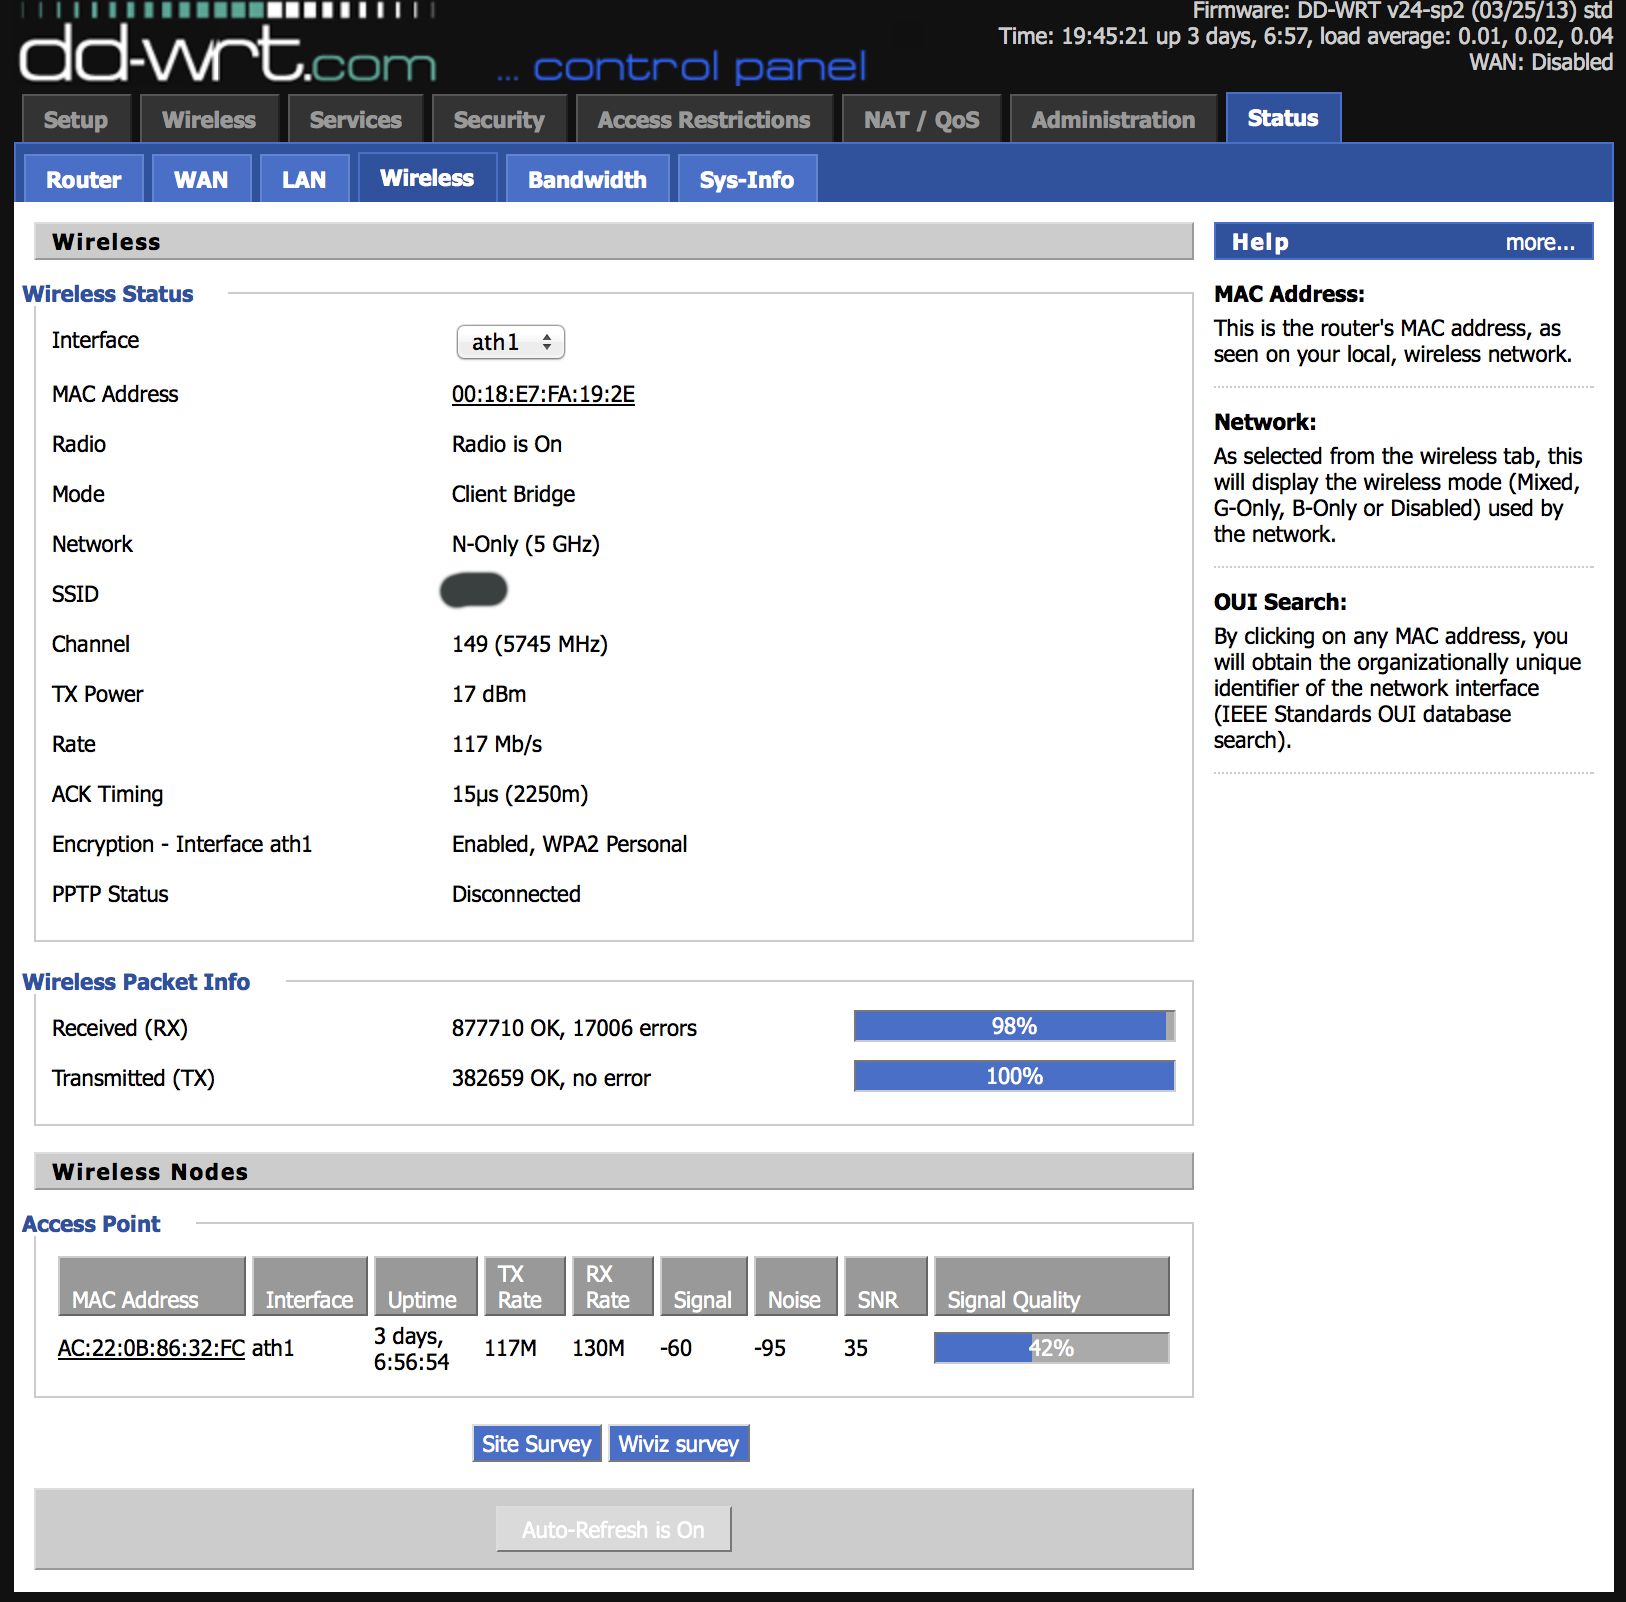Open the ath1 Interface dropdown
The image size is (1626, 1602).
point(511,342)
